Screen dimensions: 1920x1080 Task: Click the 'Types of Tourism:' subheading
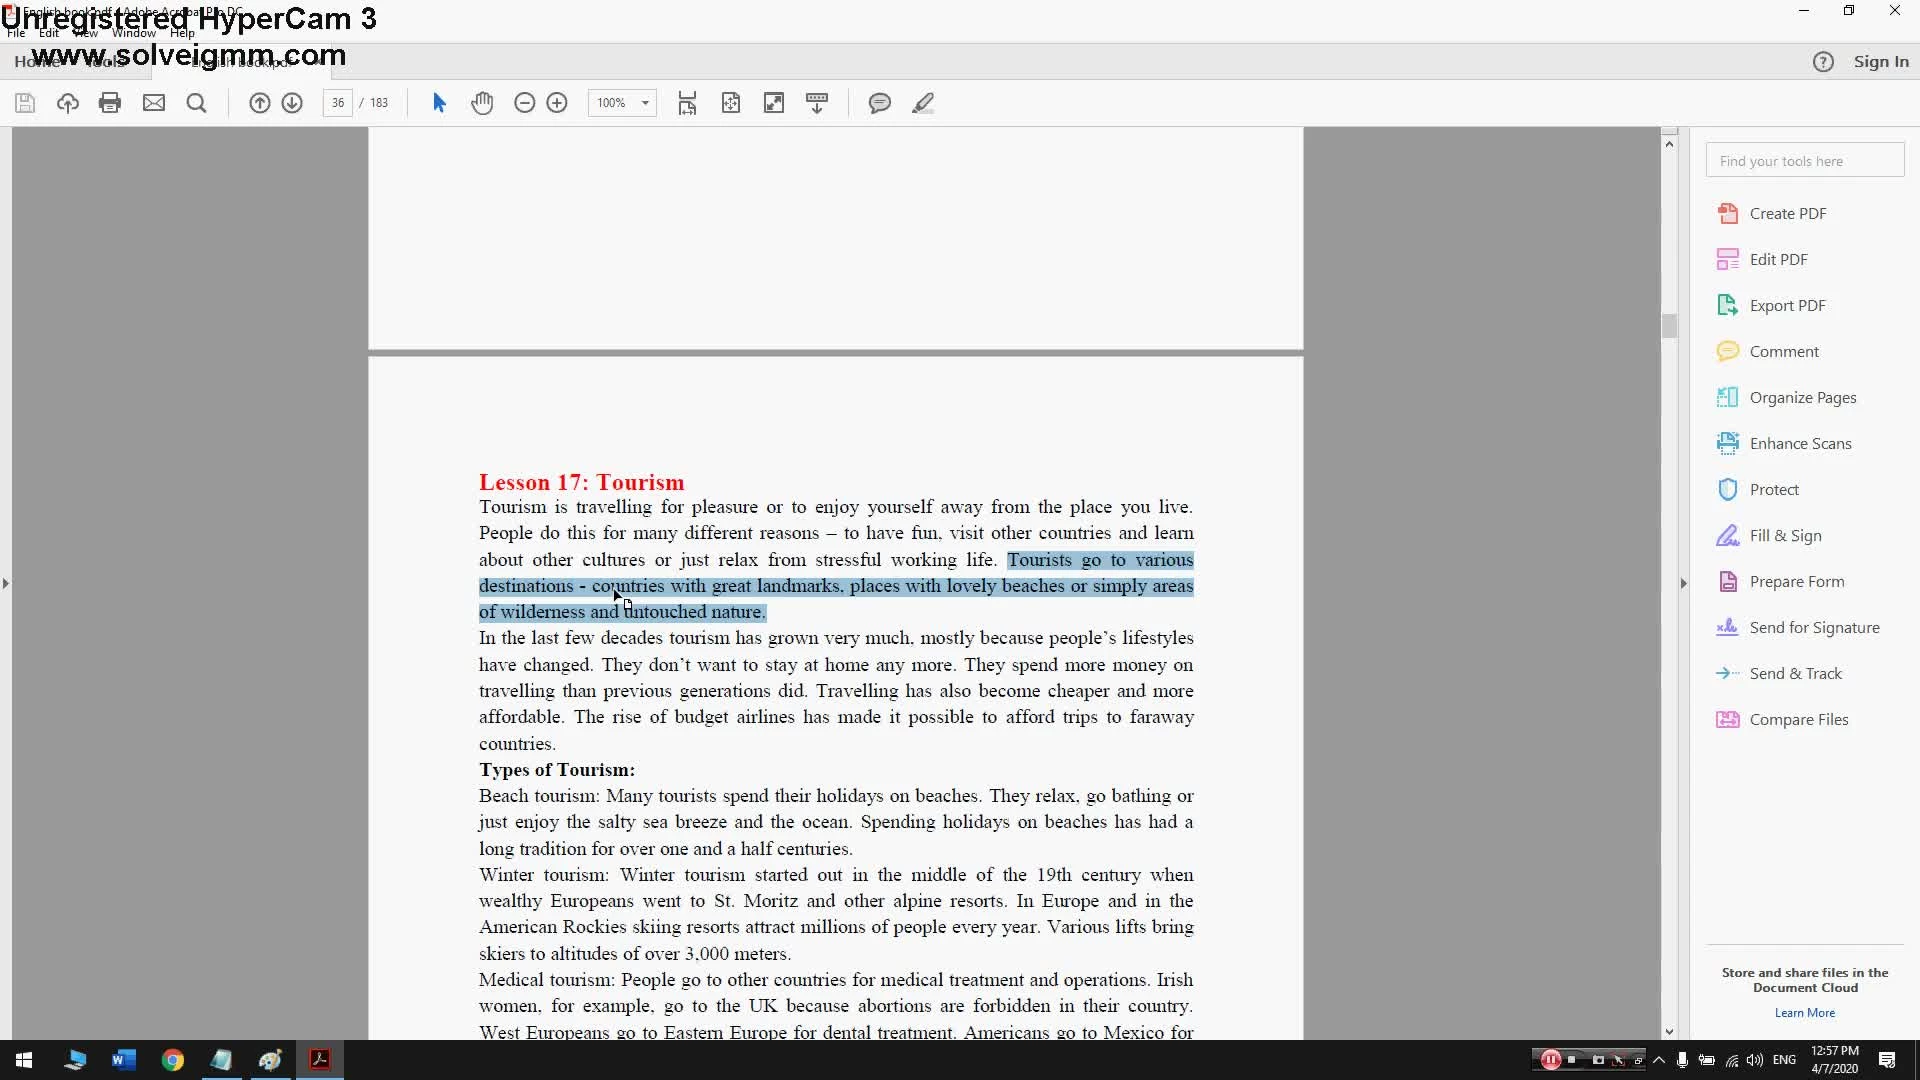557,770
